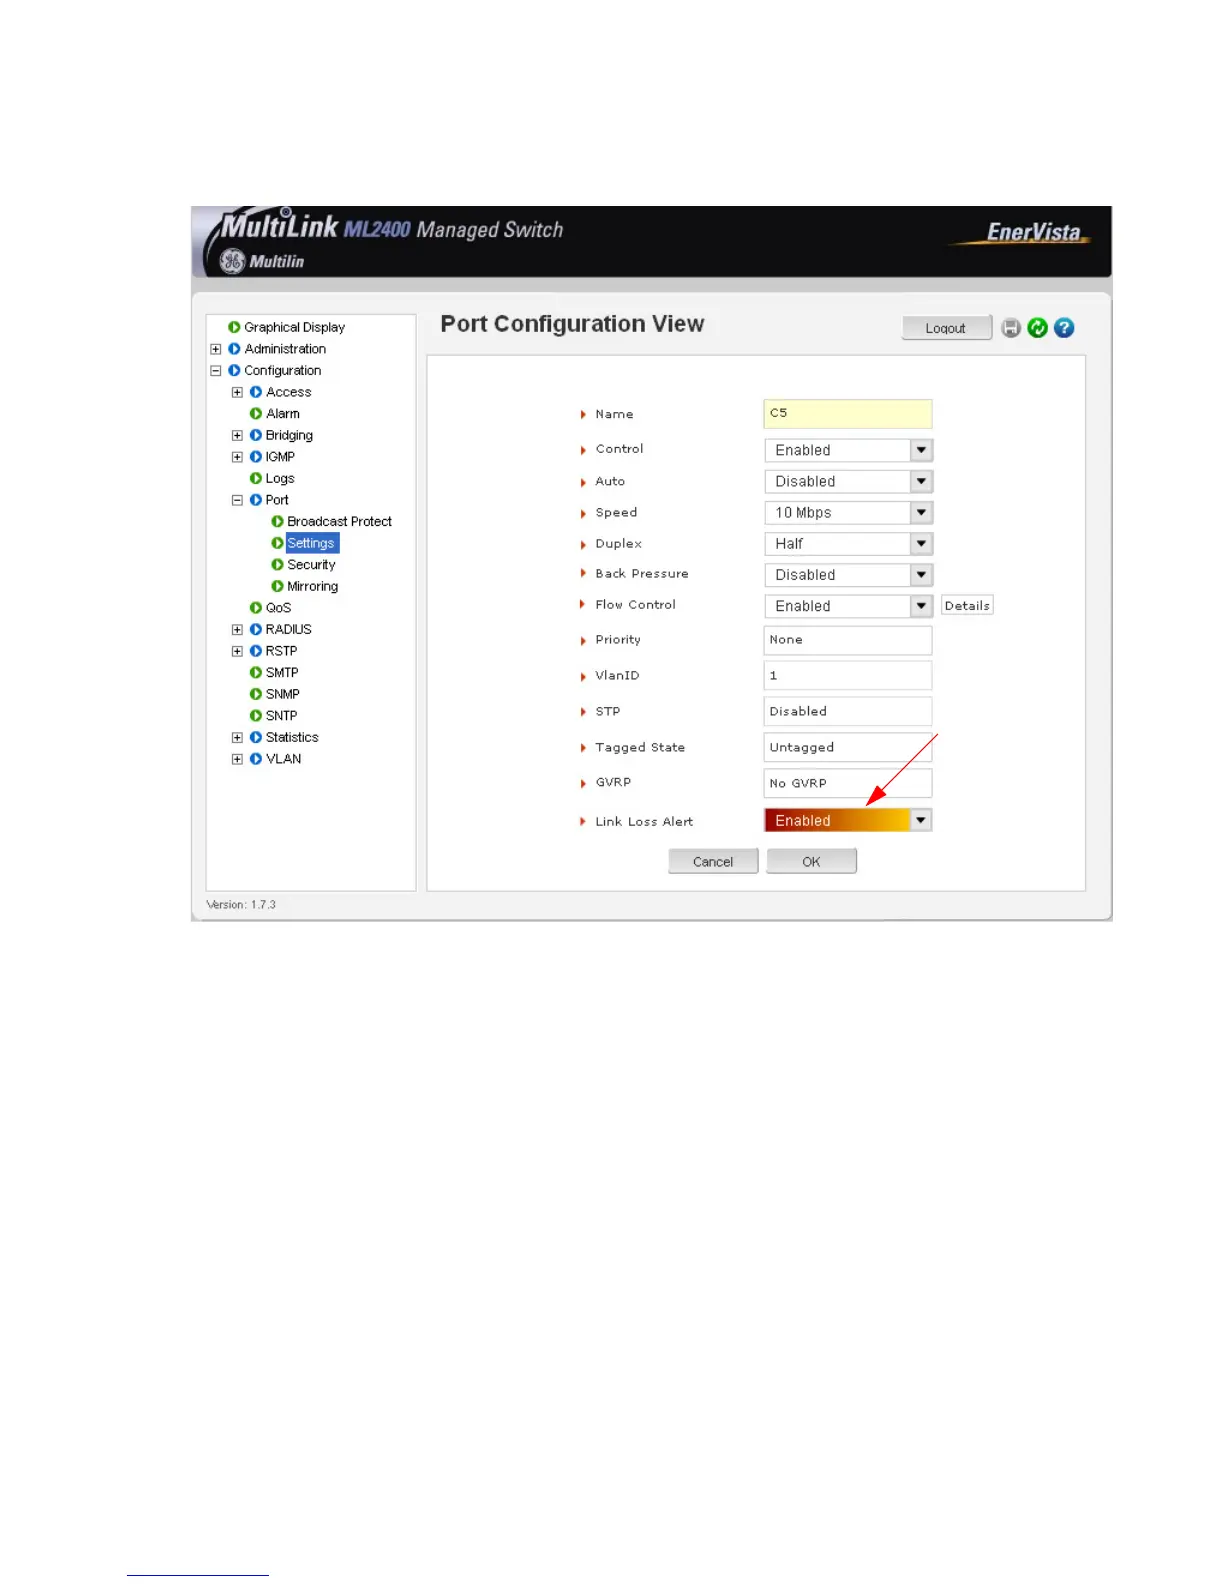Expand the Administration tree node
1224x1584 pixels.
216,349
